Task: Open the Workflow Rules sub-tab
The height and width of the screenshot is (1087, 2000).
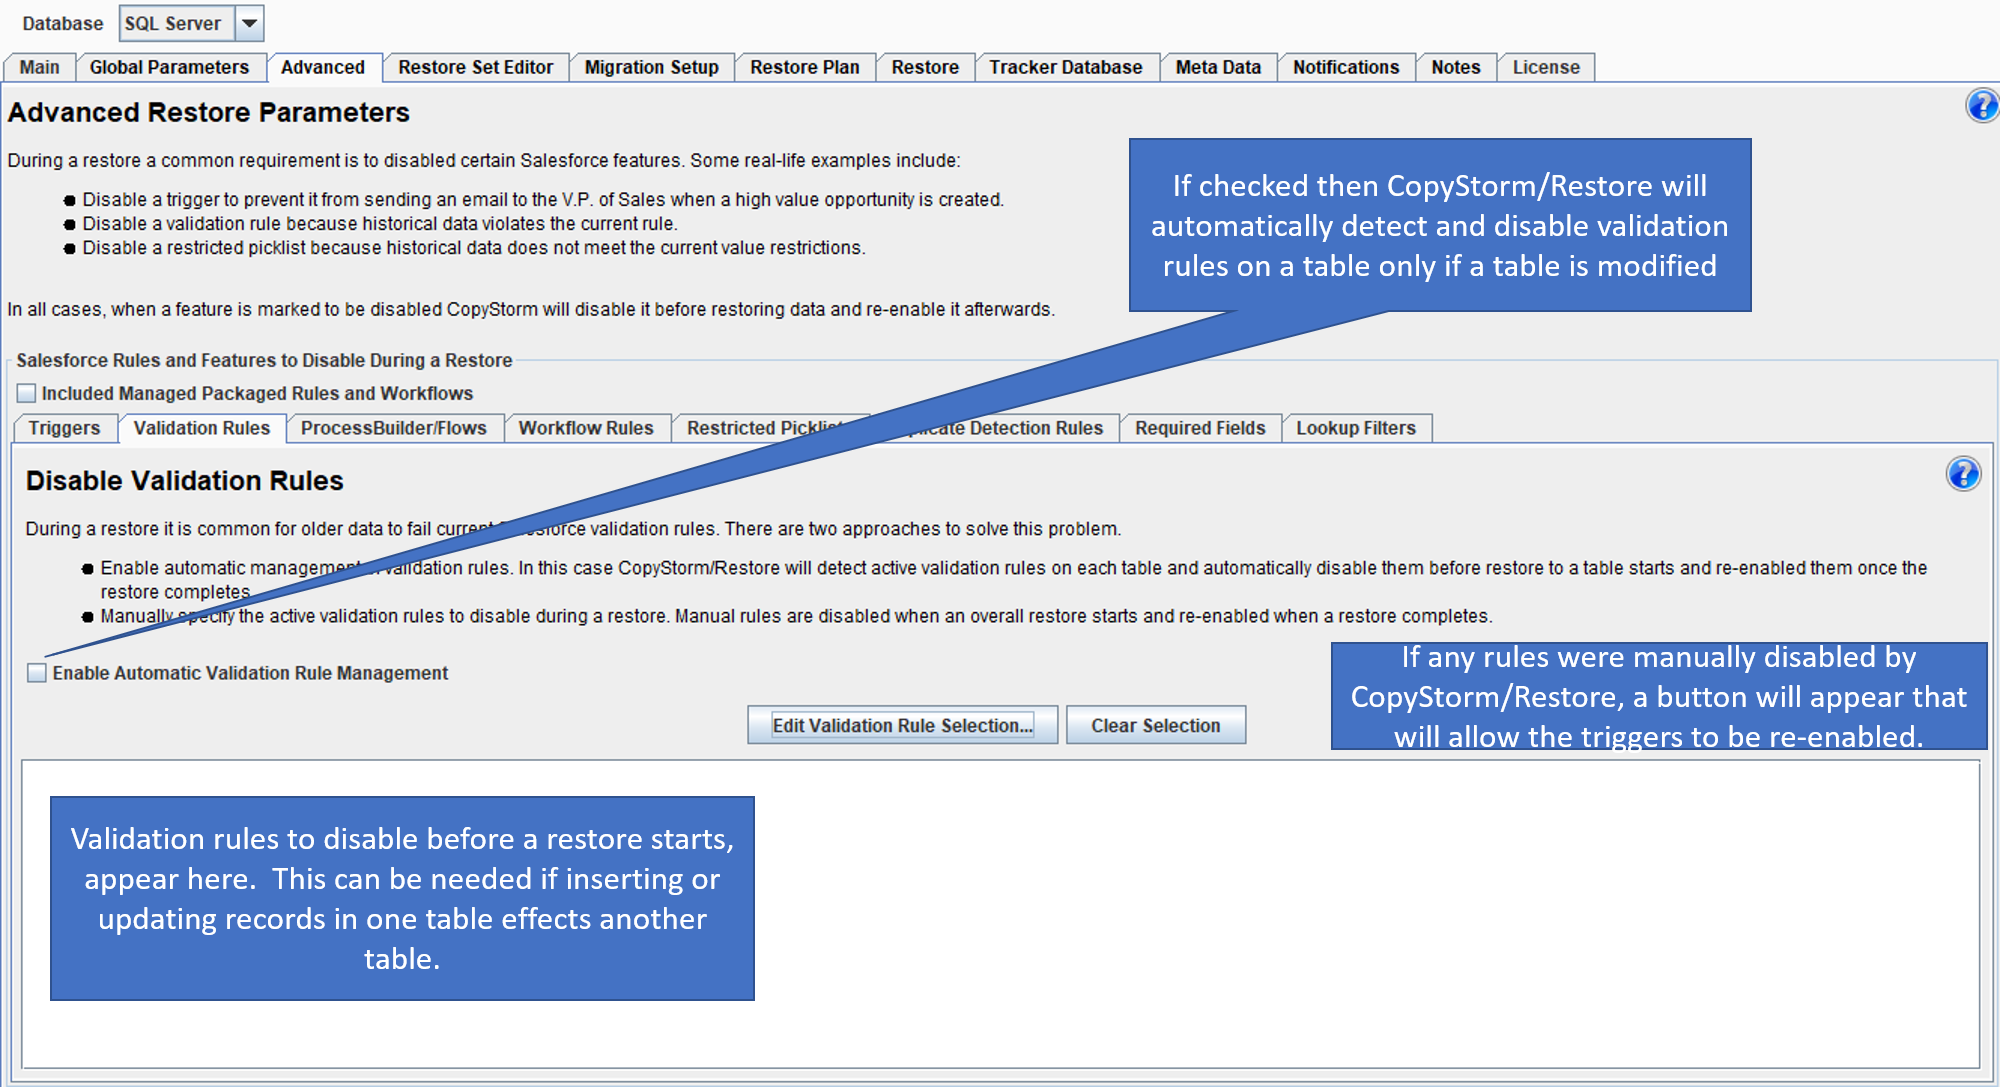Action: tap(586, 428)
